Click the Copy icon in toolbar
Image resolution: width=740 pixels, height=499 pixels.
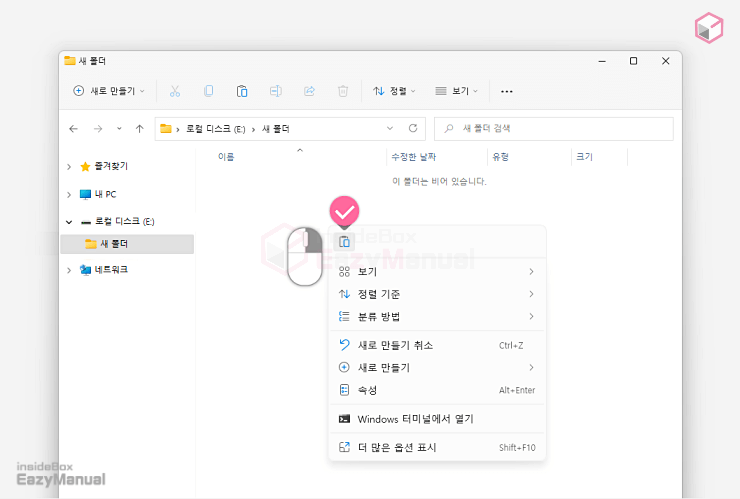[208, 91]
